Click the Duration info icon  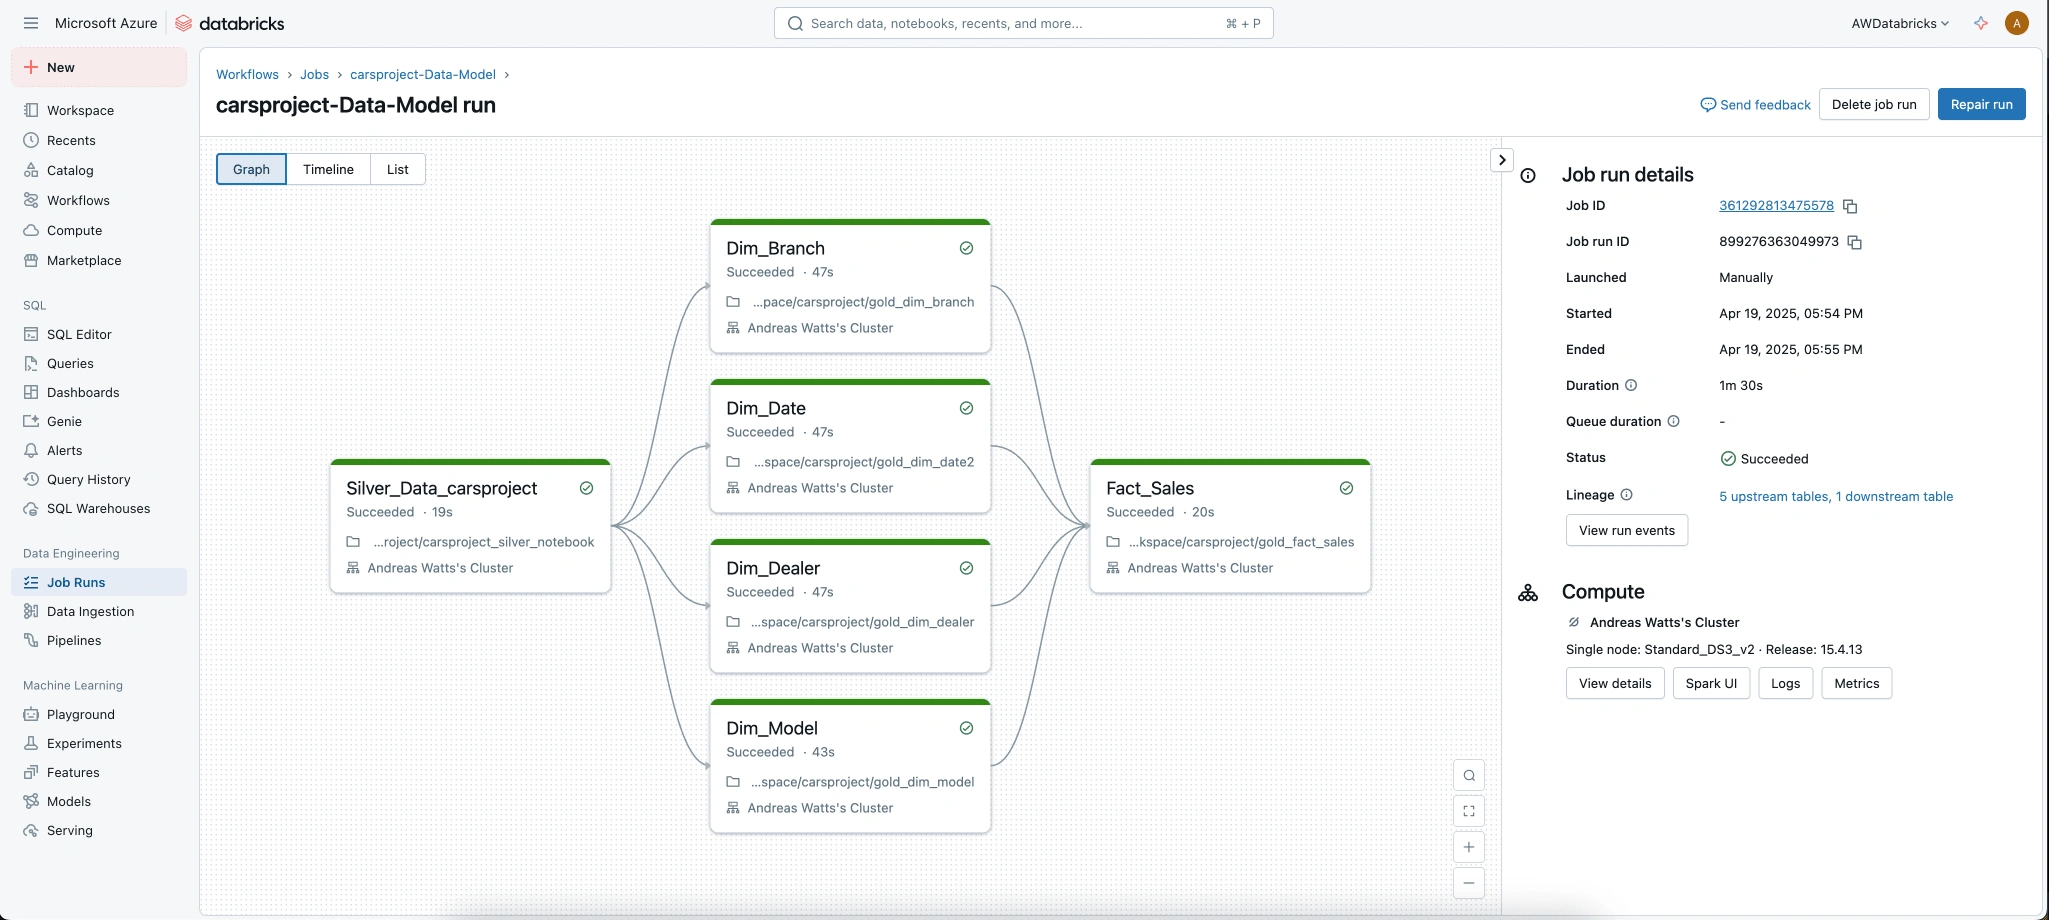click(1631, 386)
